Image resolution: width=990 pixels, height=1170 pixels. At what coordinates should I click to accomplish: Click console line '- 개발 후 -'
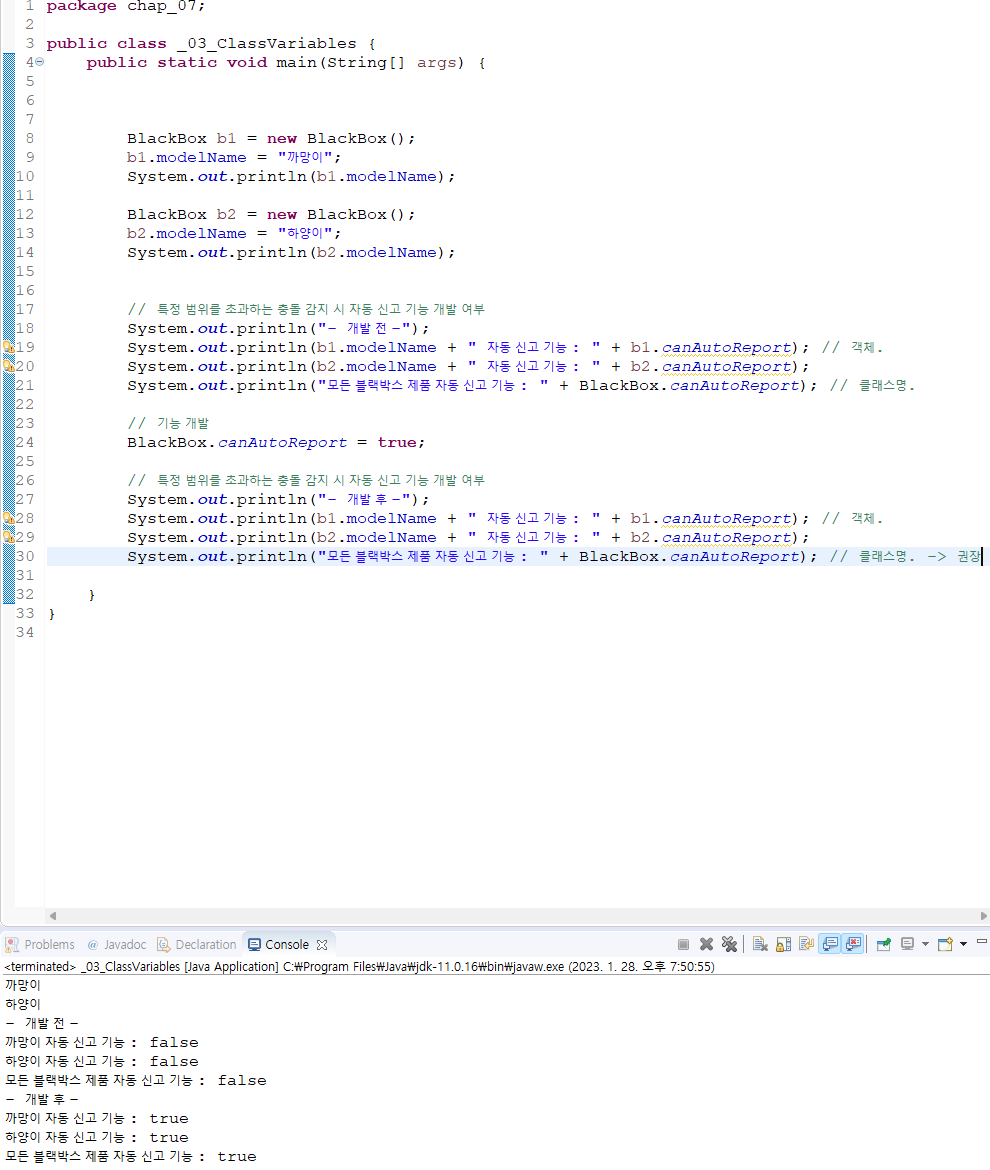click(41, 1099)
